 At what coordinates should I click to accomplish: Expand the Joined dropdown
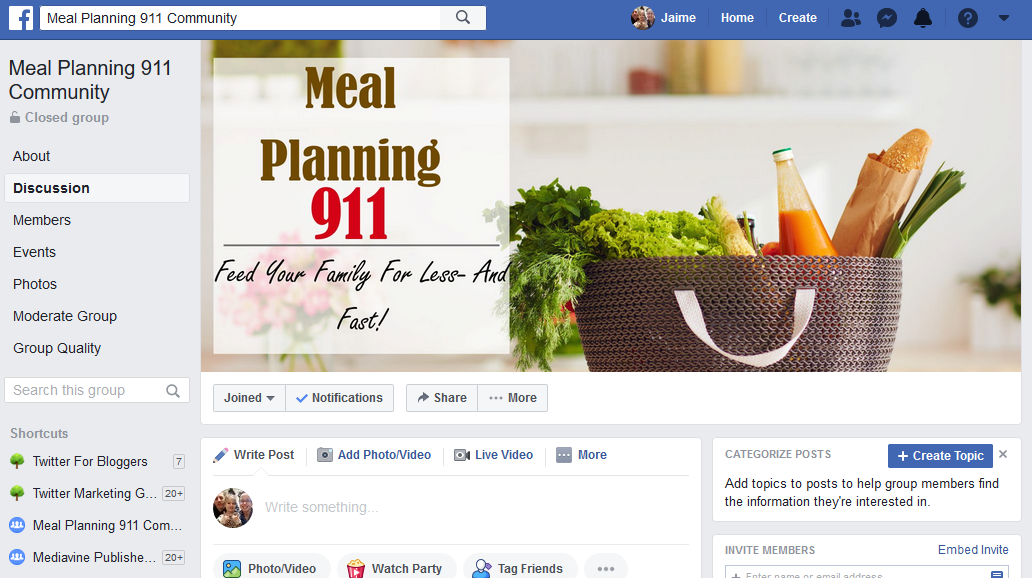(x=249, y=398)
